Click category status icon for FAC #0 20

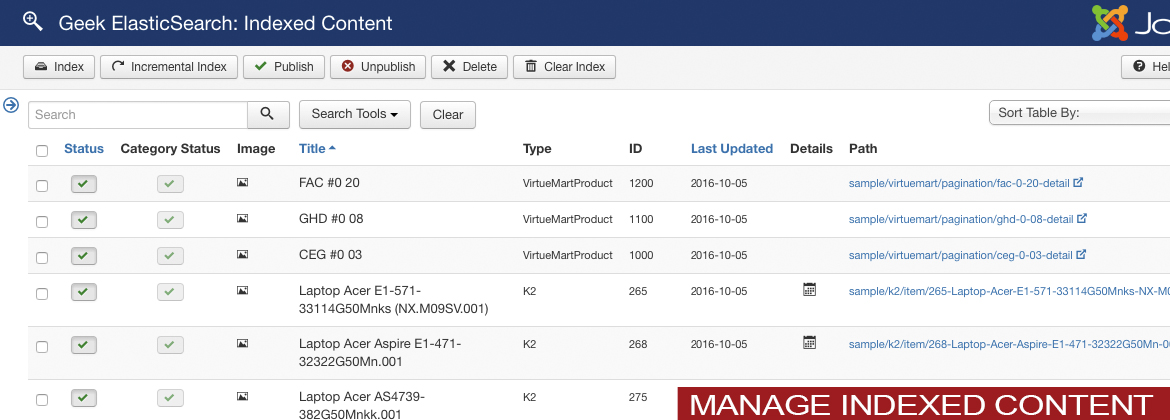(x=170, y=183)
